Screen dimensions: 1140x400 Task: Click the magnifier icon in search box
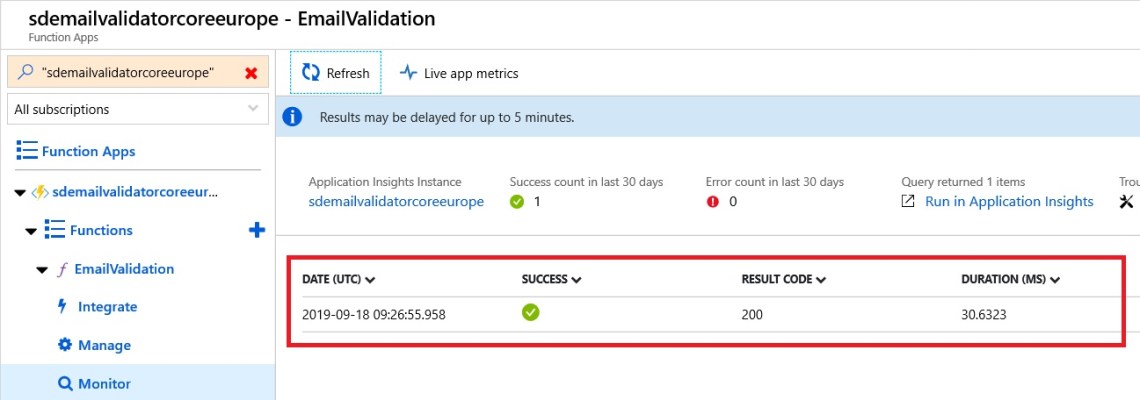point(26,73)
